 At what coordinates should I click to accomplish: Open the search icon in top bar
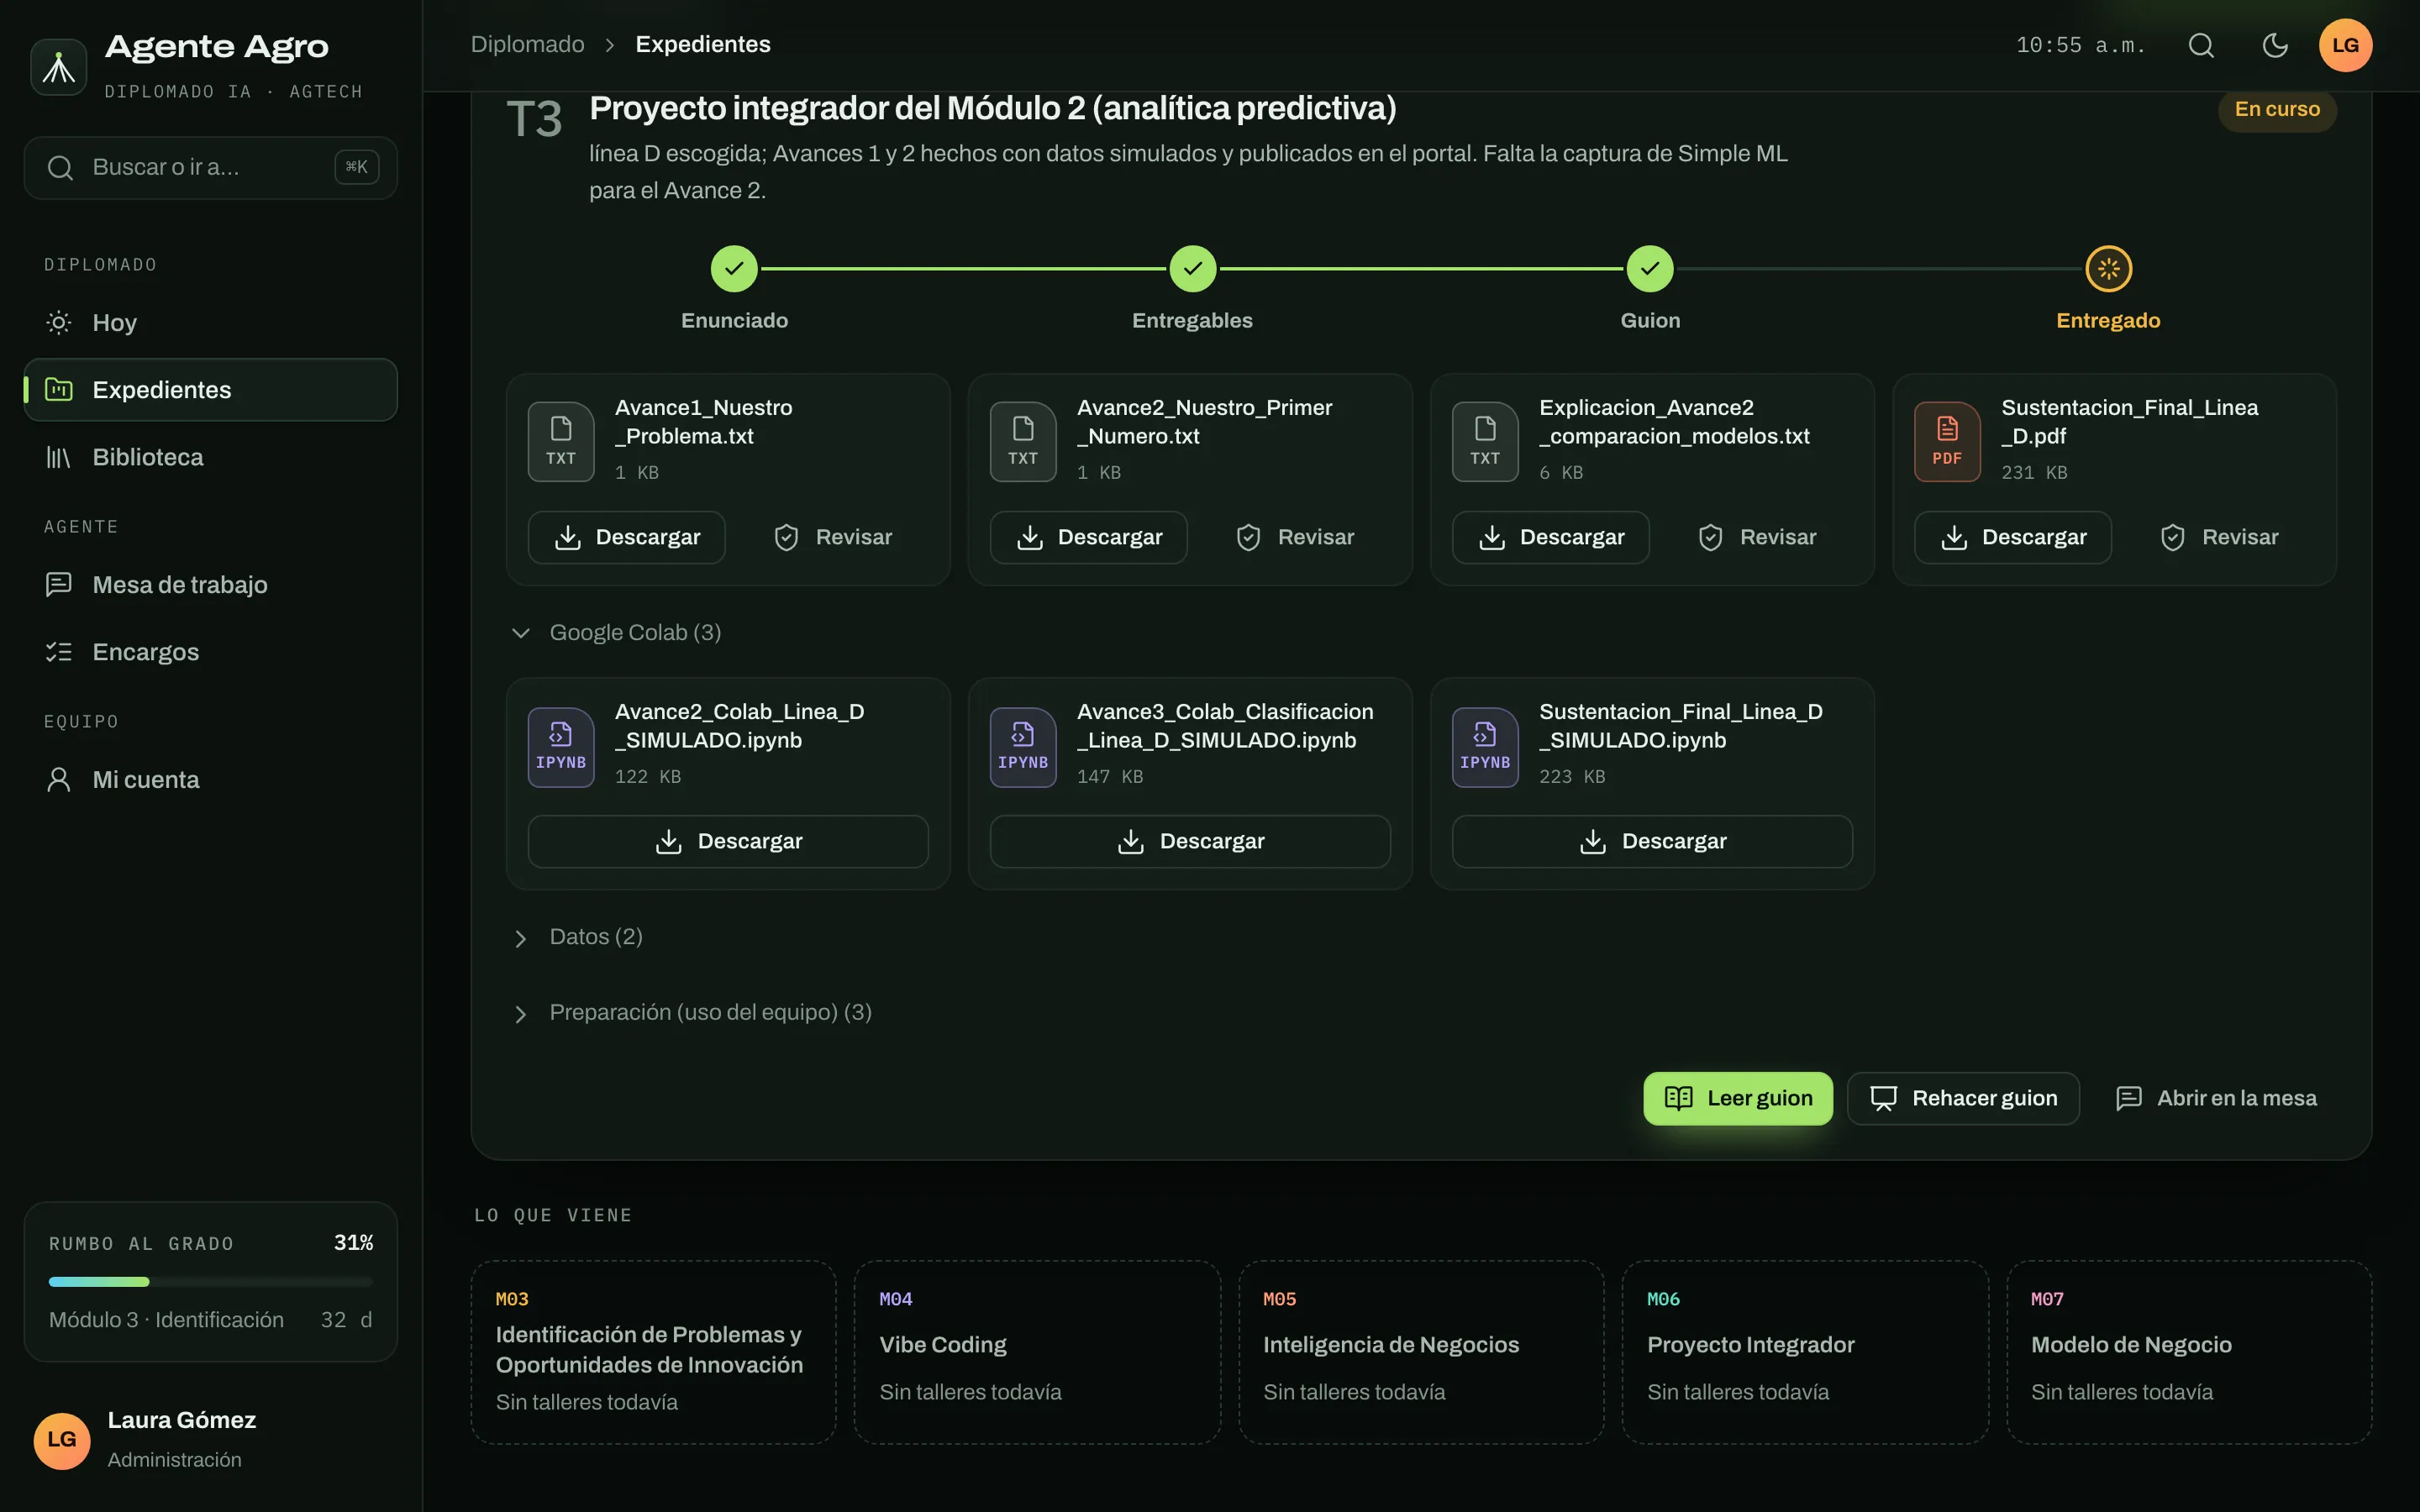[x=2201, y=45]
